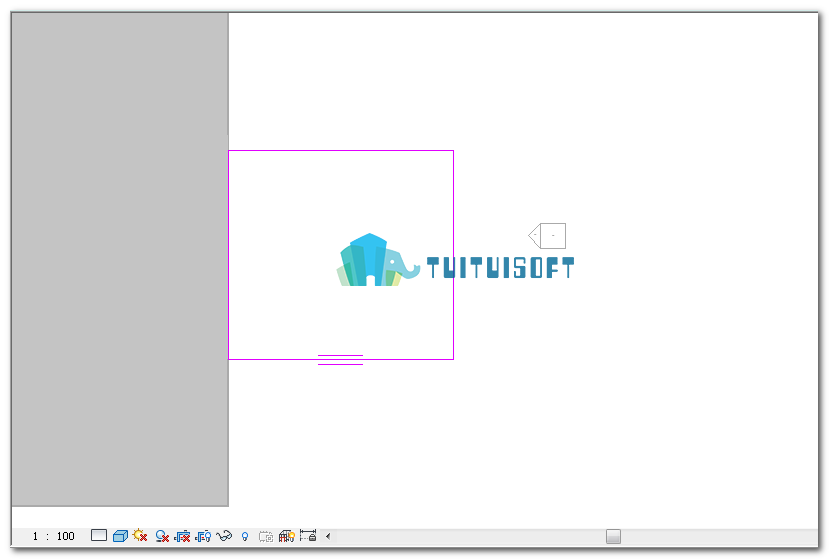829x559 pixels.
Task: Open Temporary Hide/Isolate glasses icon
Action: click(x=224, y=536)
